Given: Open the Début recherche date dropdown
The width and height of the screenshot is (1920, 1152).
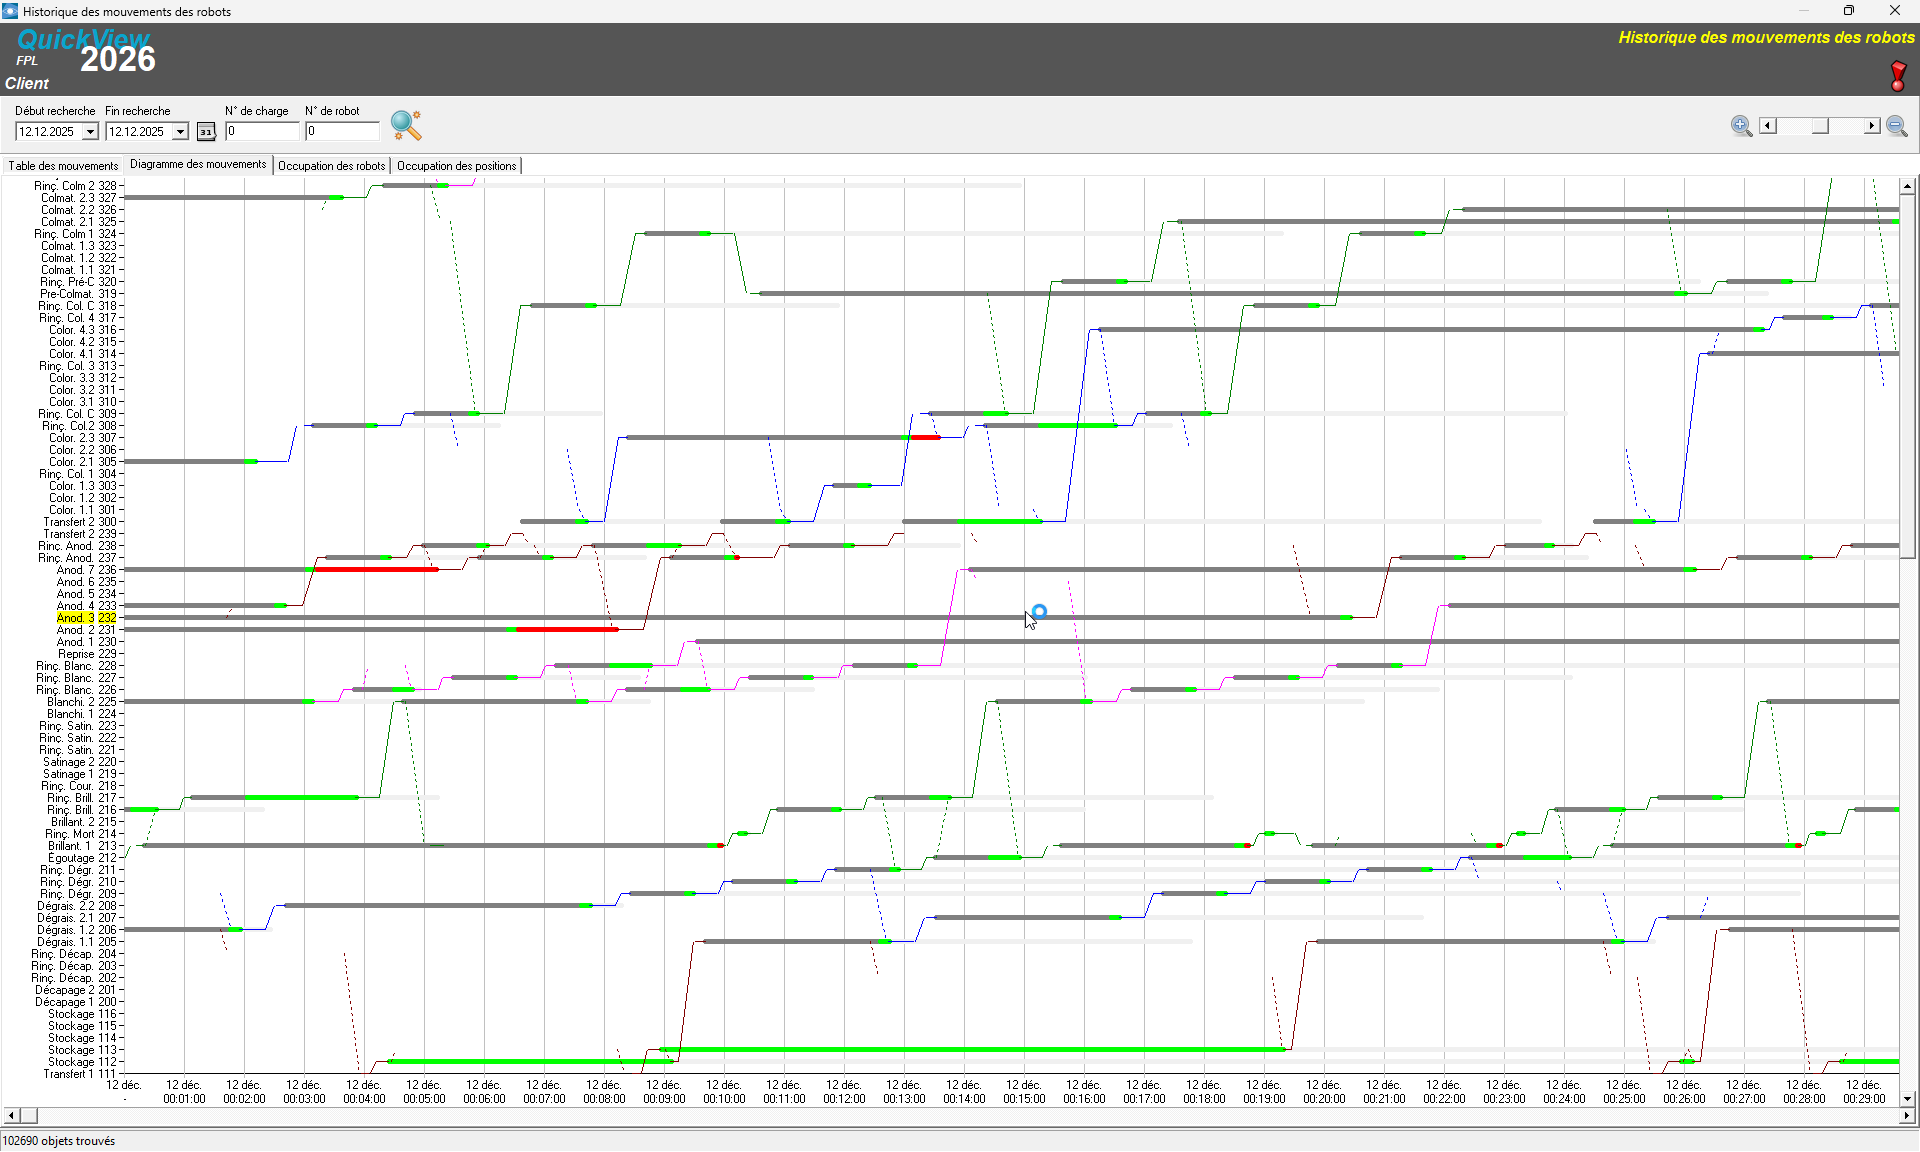Looking at the screenshot, I should [90, 132].
